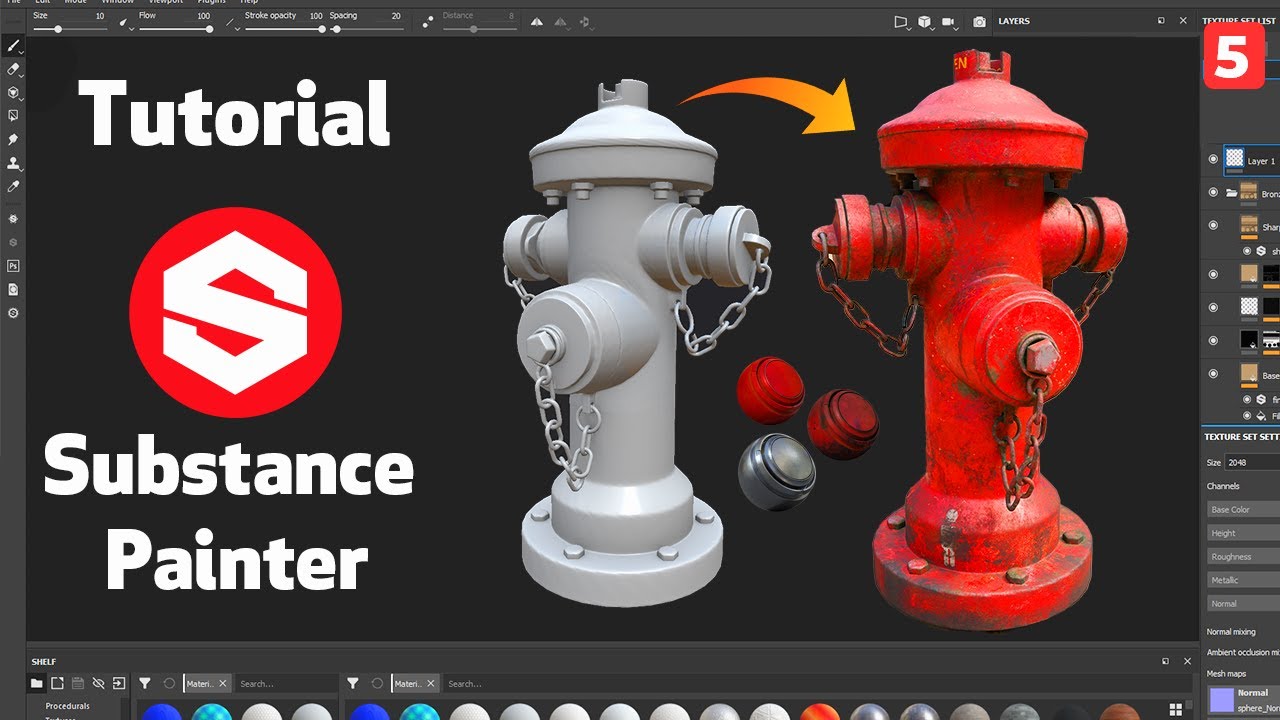This screenshot has height=720, width=1280.
Task: Click the shelf hidden-eye icon
Action: [x=98, y=683]
